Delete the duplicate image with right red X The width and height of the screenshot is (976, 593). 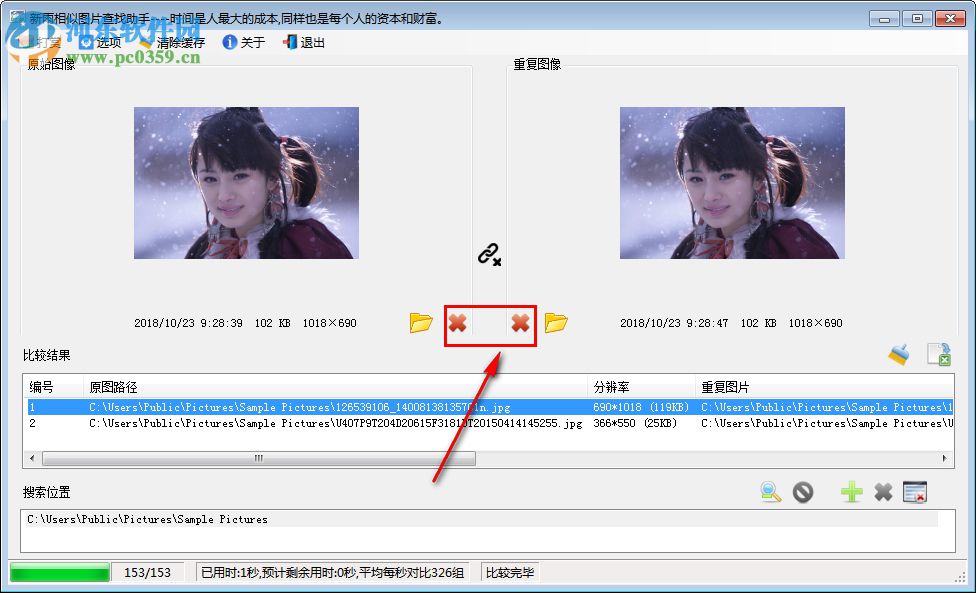click(520, 322)
